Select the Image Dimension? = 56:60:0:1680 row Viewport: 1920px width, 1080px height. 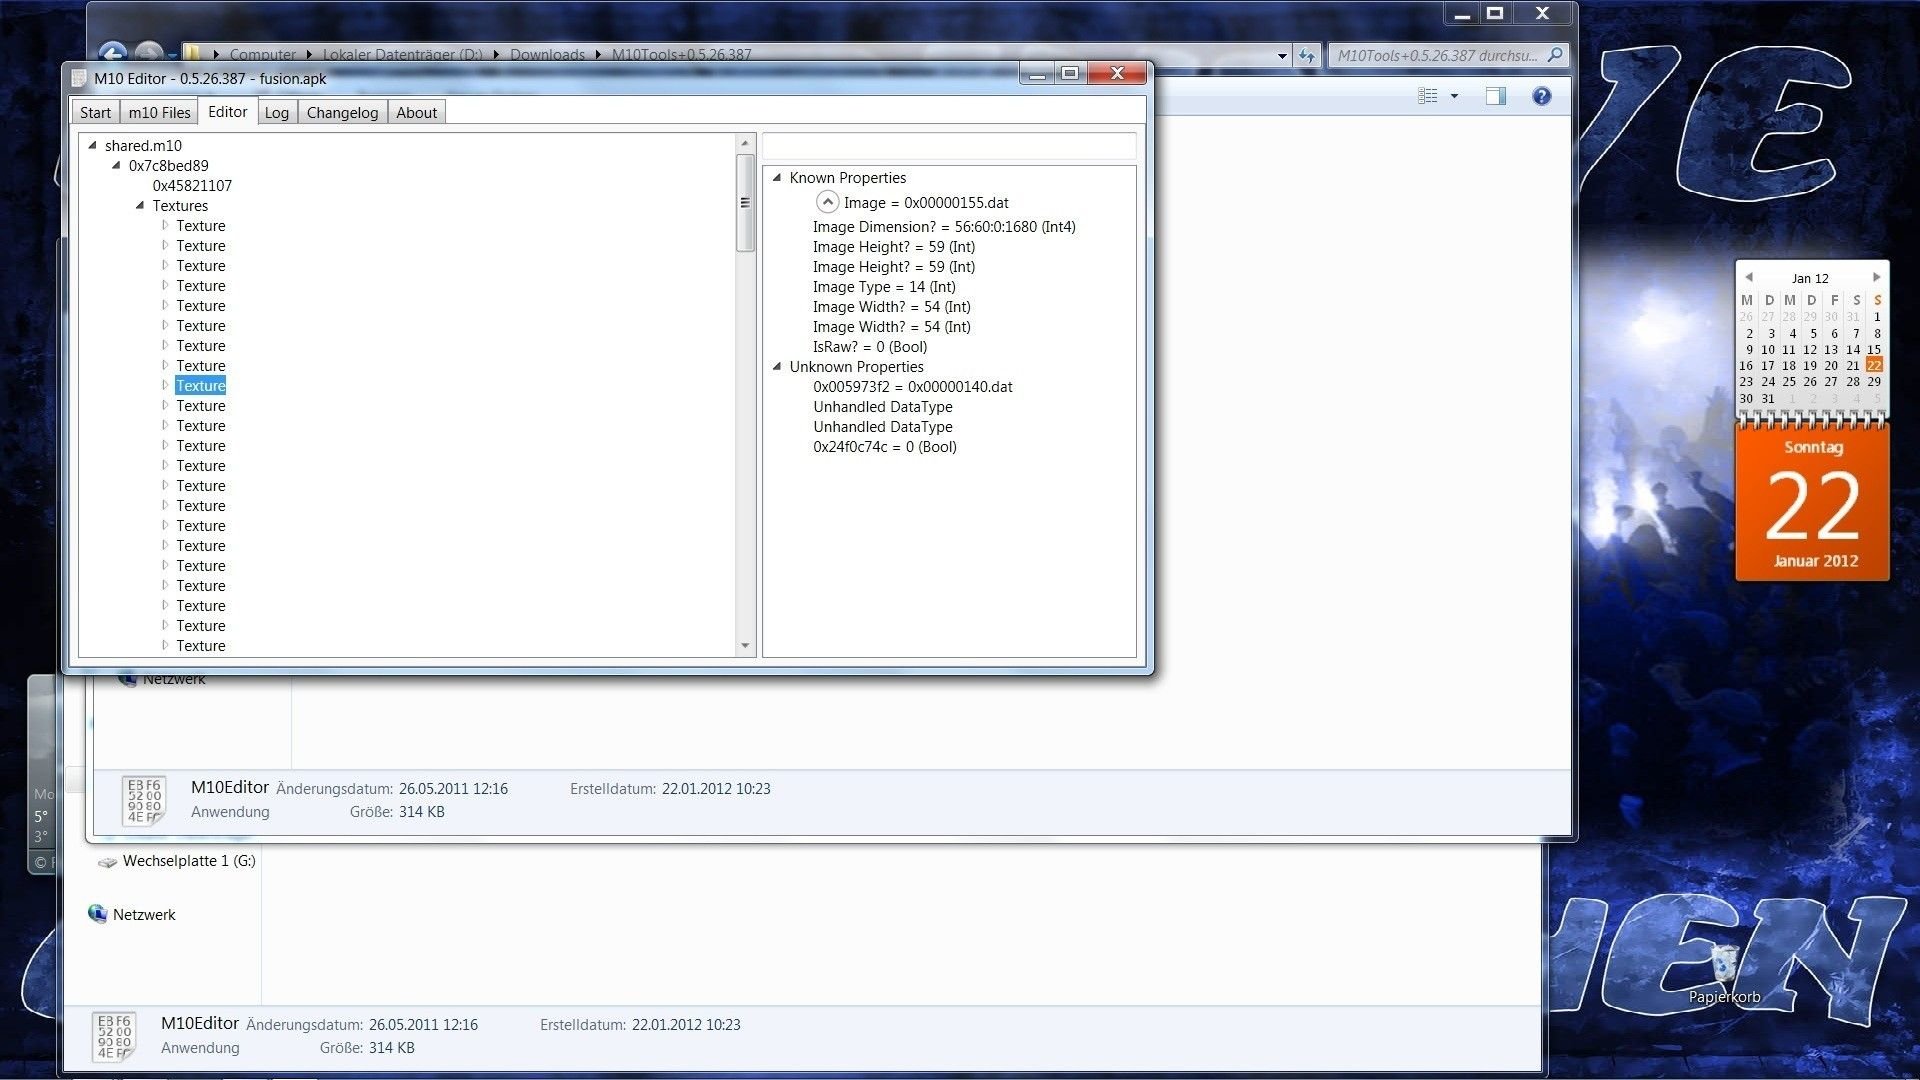coord(944,227)
